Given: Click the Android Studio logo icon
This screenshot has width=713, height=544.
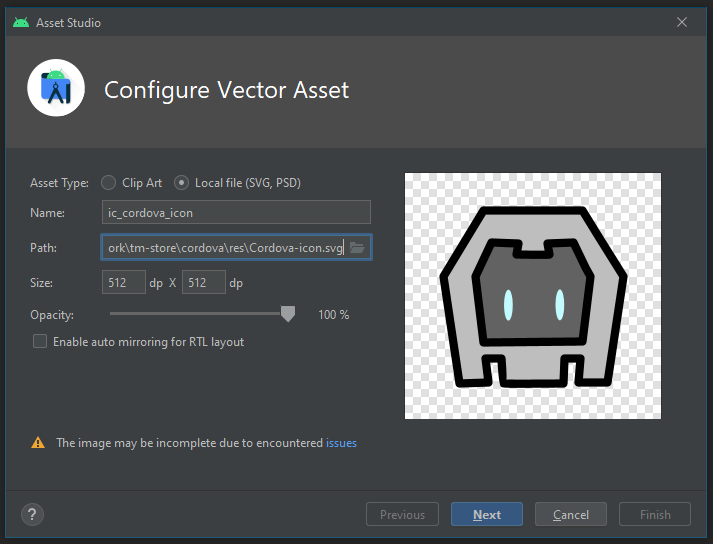Looking at the screenshot, I should 56,88.
